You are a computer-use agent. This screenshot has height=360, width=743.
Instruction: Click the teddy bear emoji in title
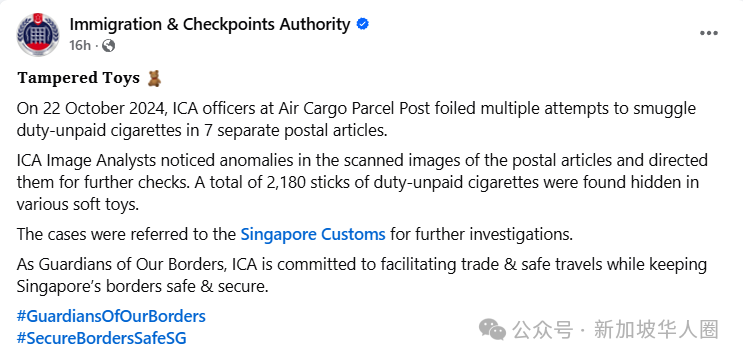pos(154,78)
